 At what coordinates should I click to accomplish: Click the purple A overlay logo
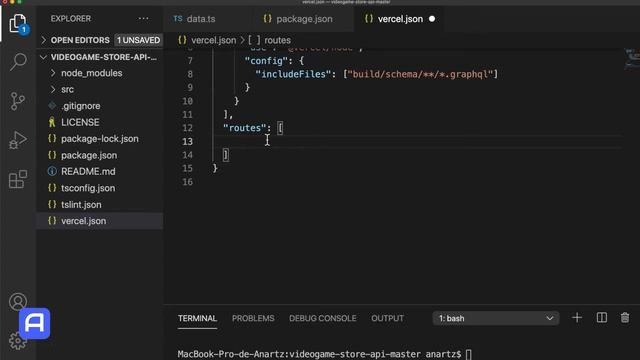tap(34, 323)
